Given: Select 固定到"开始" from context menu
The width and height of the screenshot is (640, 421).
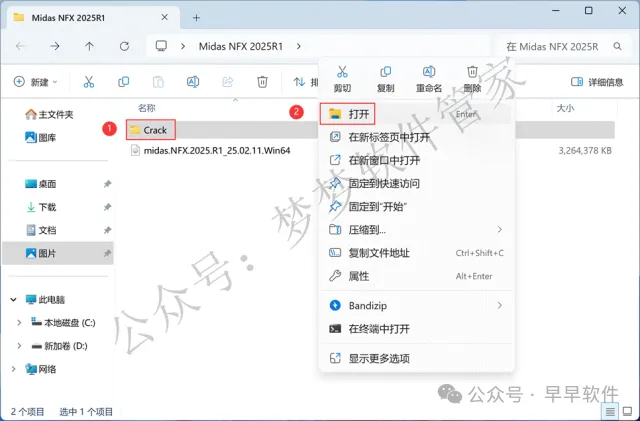Looking at the screenshot, I should (x=416, y=207).
